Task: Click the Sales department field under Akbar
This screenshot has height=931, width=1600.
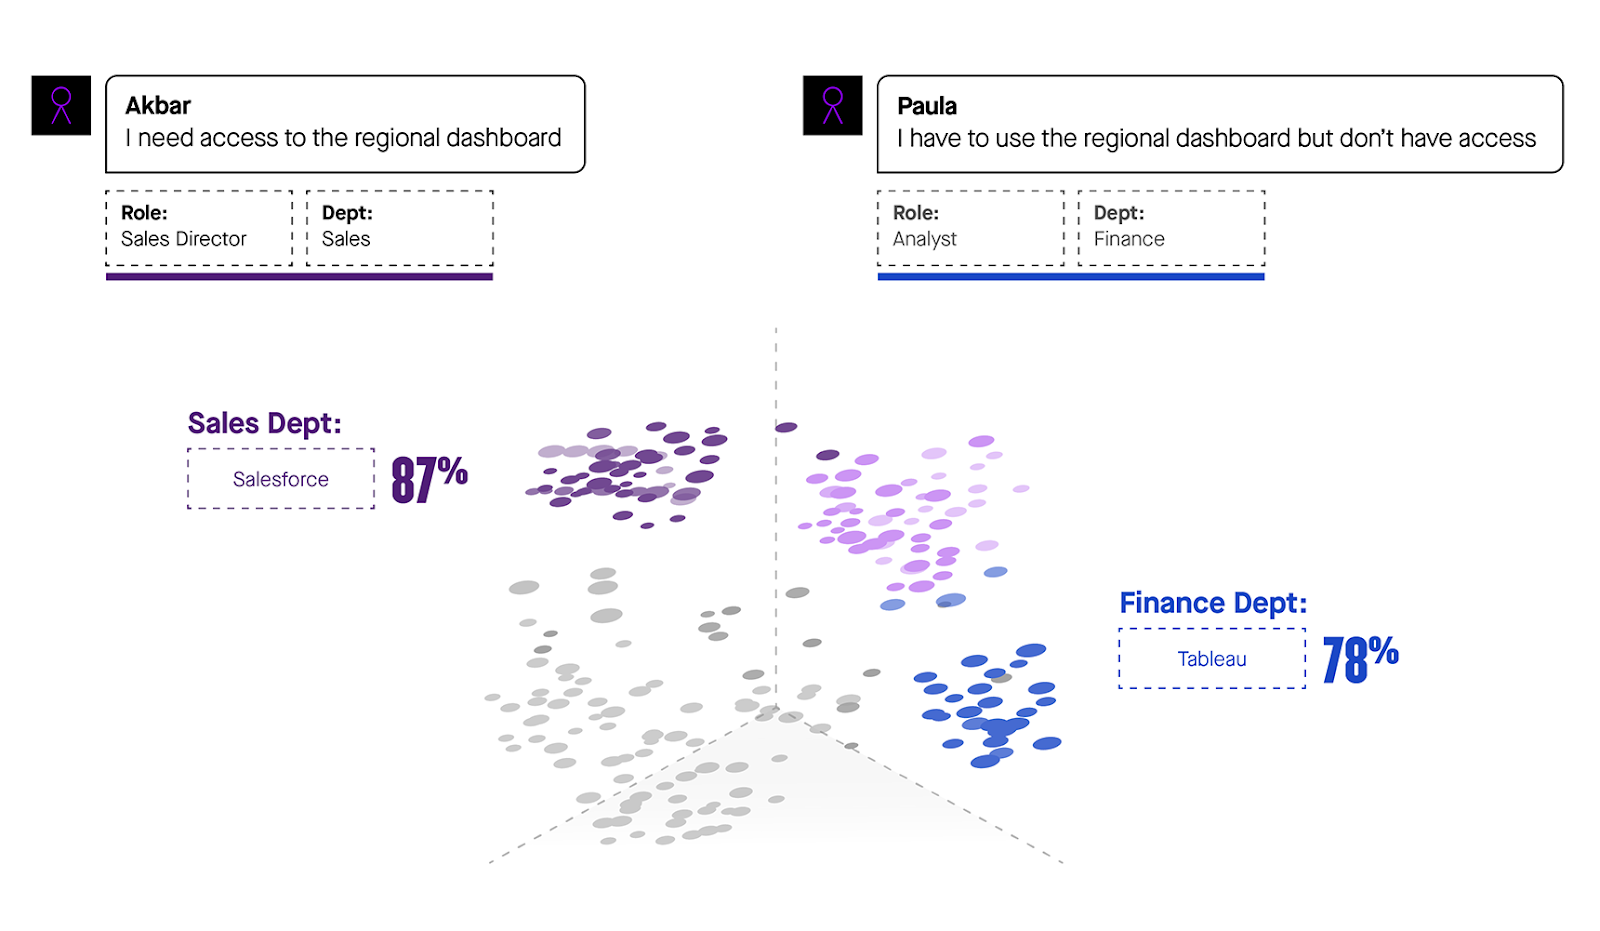Action: point(399,228)
